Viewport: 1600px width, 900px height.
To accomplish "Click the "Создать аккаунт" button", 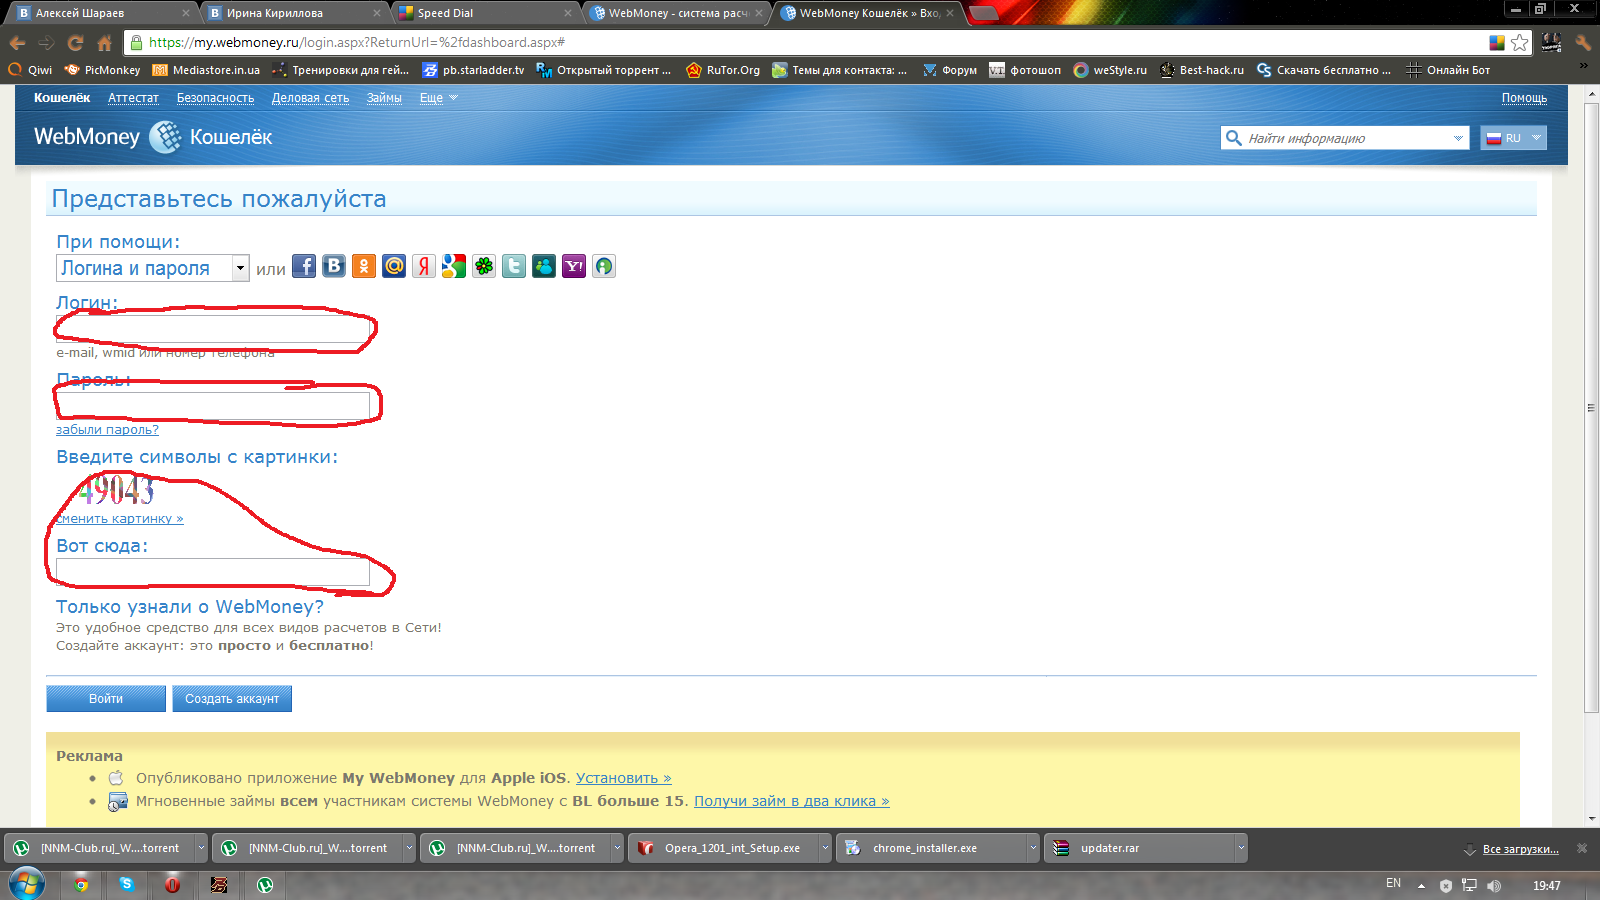I will pos(232,698).
